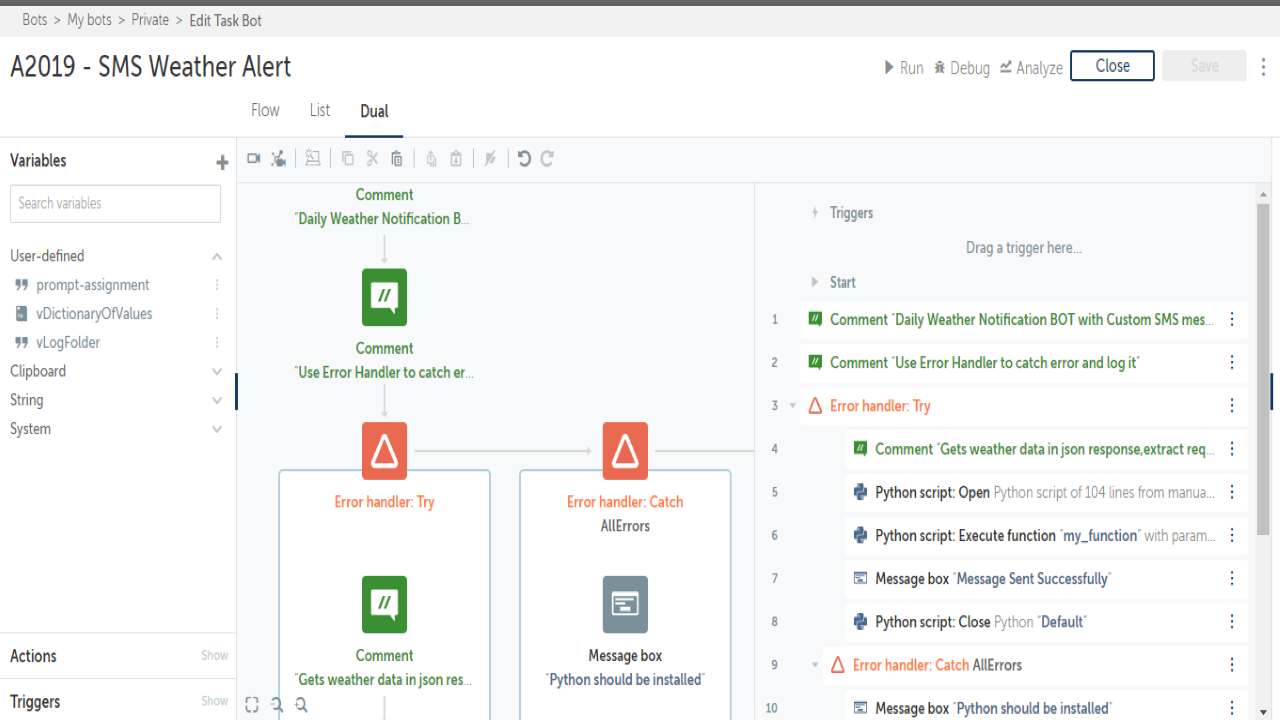
Task: Expand the Clipboard variables section
Action: [x=217, y=372]
